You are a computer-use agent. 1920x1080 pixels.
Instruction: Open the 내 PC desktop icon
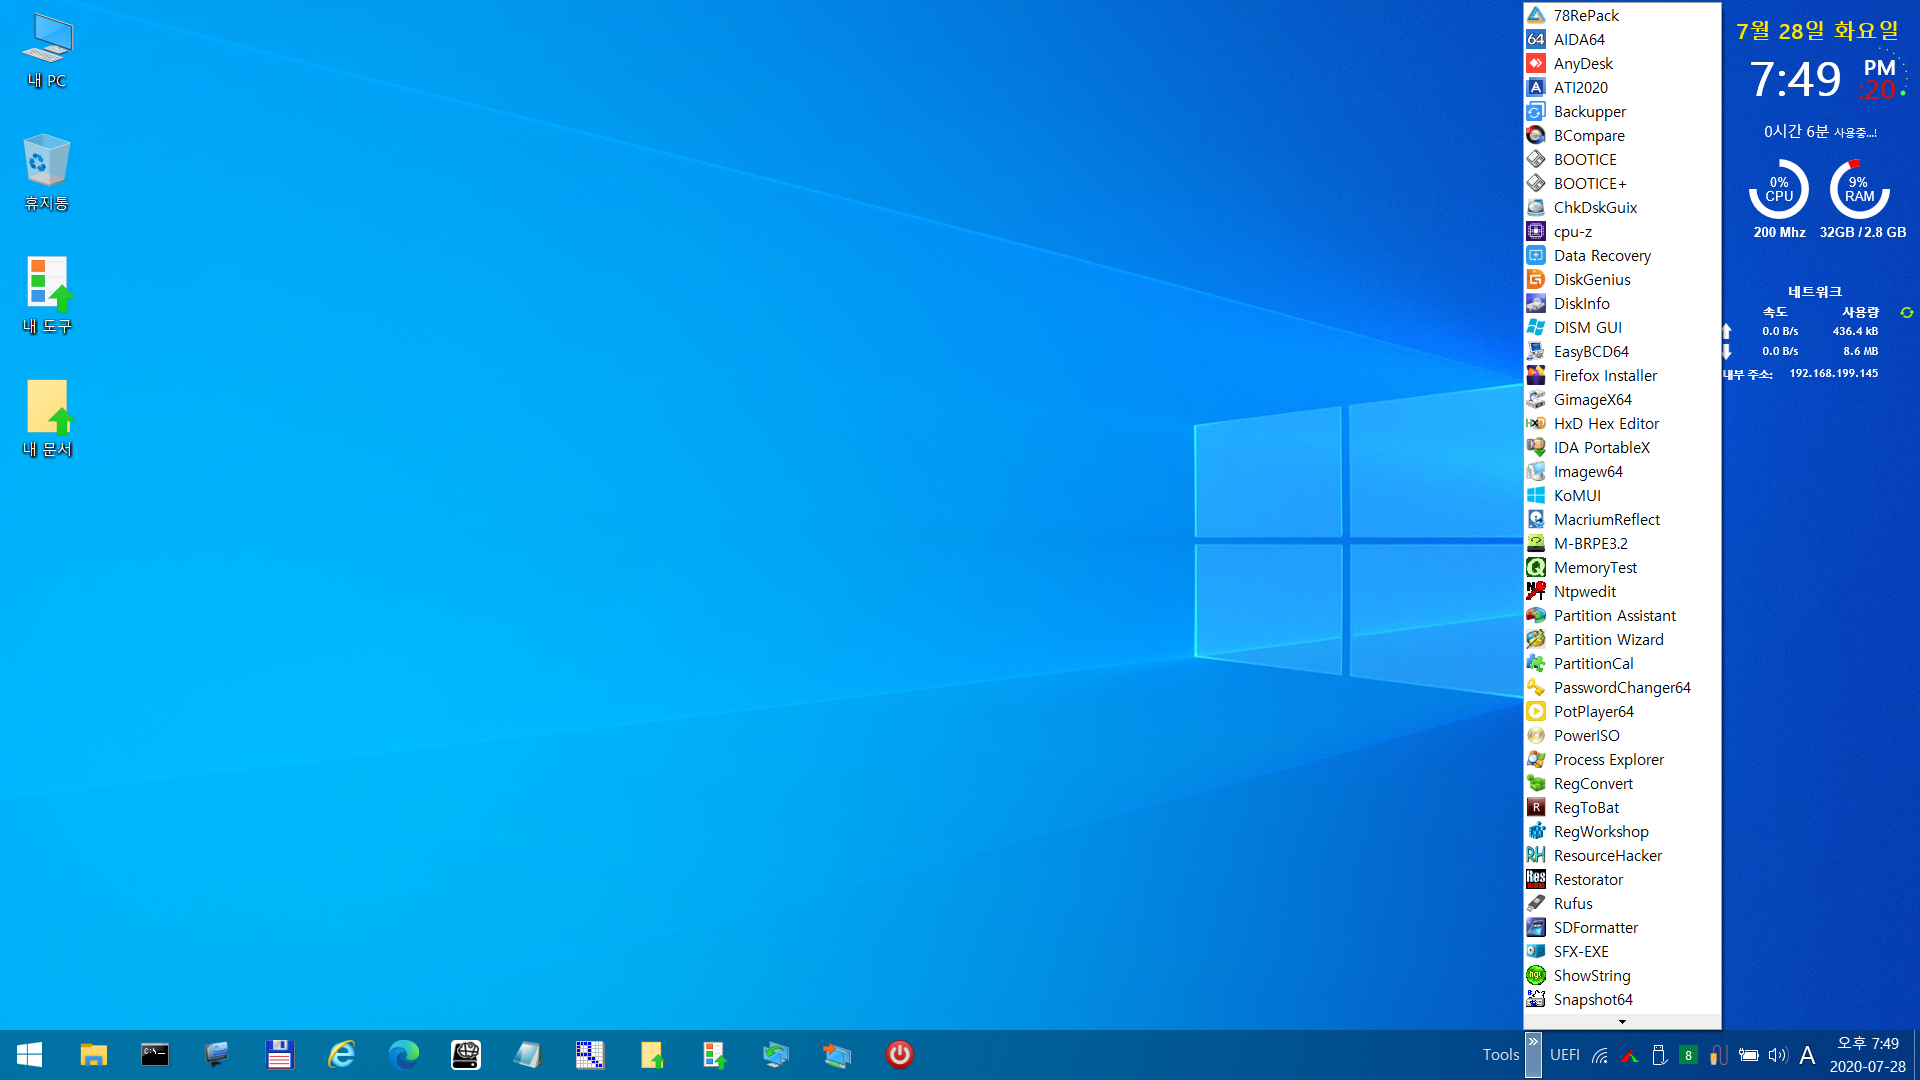[x=47, y=51]
